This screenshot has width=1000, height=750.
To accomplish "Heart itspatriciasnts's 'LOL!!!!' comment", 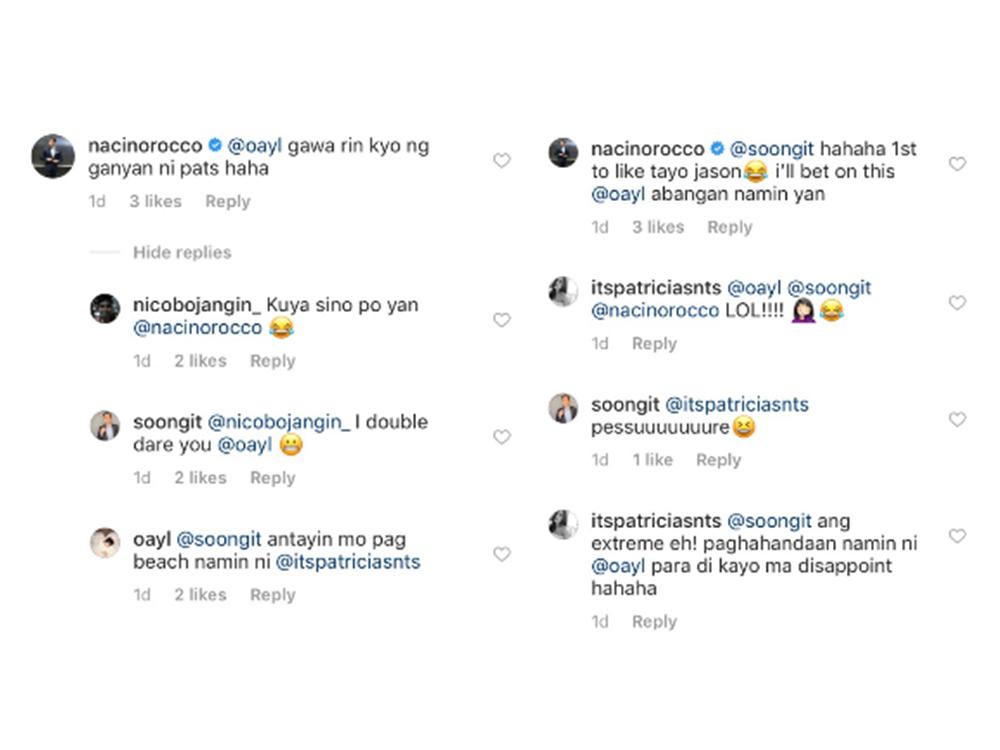I will pyautogui.click(x=957, y=303).
